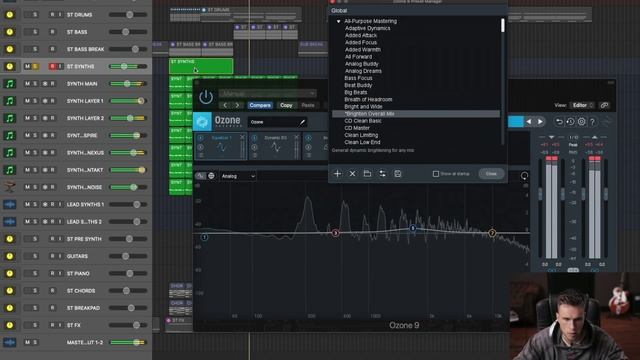The image size is (640, 360).
Task: Click the ST DRUMS track volume slider
Action: coord(128,15)
